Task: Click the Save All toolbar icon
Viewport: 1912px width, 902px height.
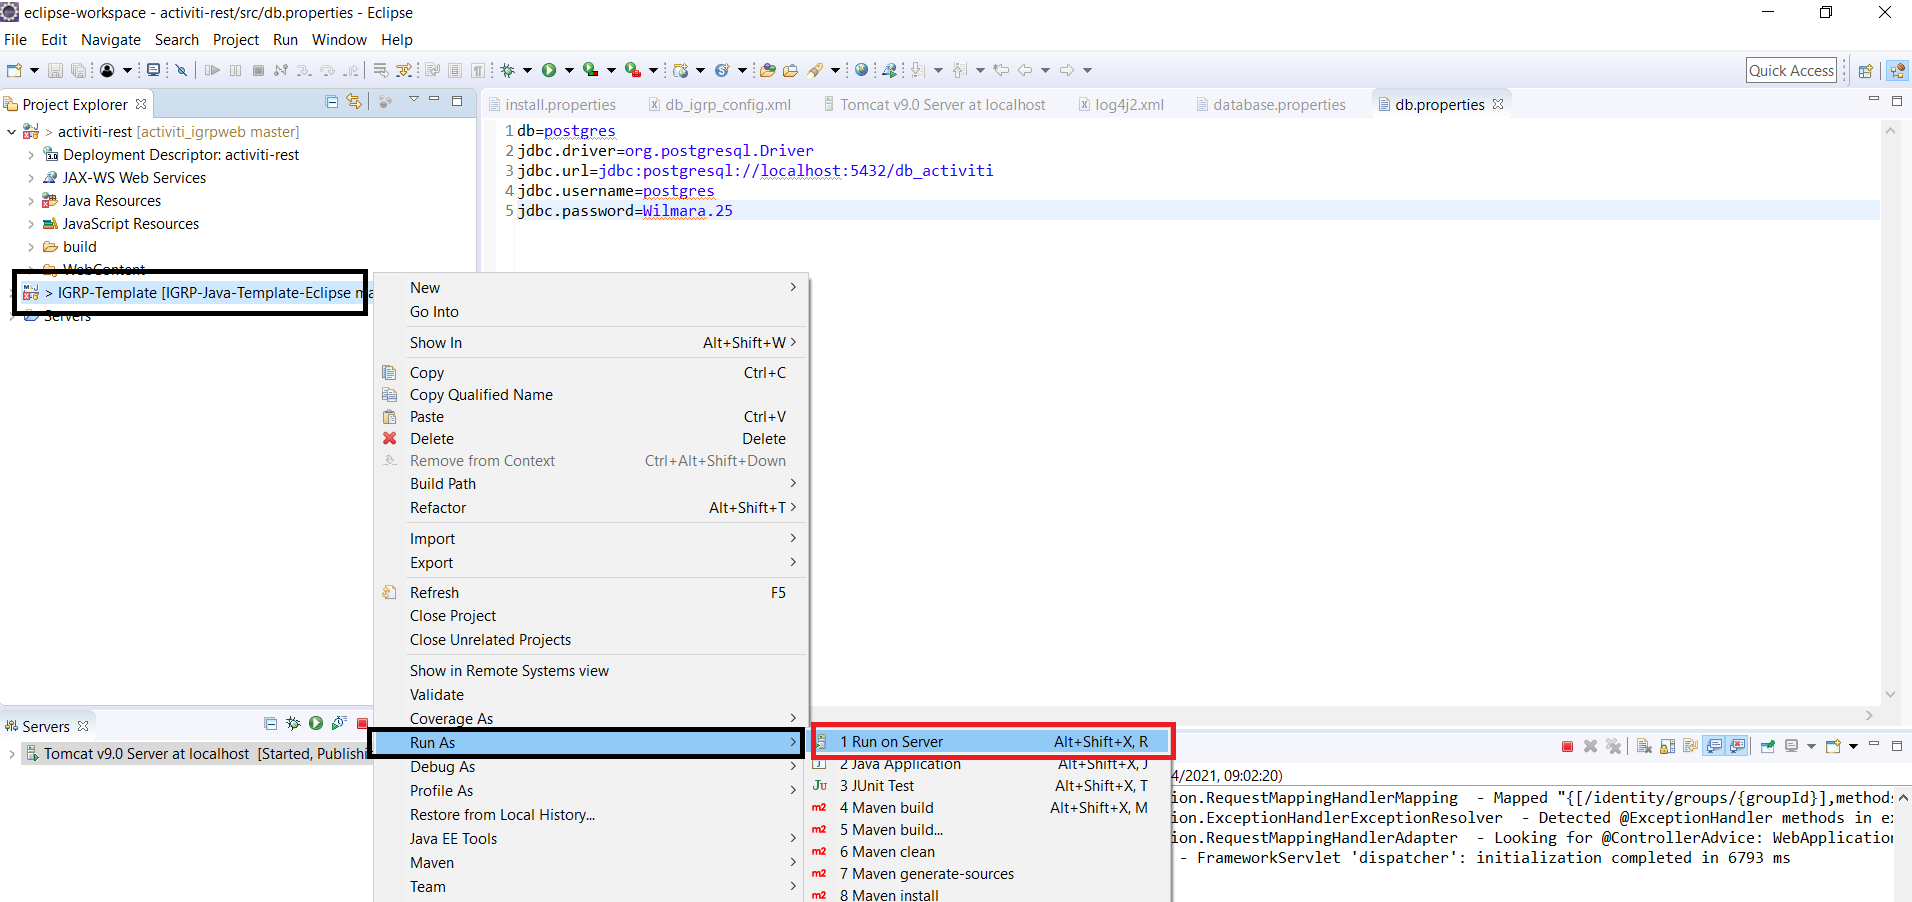Action: [x=78, y=70]
